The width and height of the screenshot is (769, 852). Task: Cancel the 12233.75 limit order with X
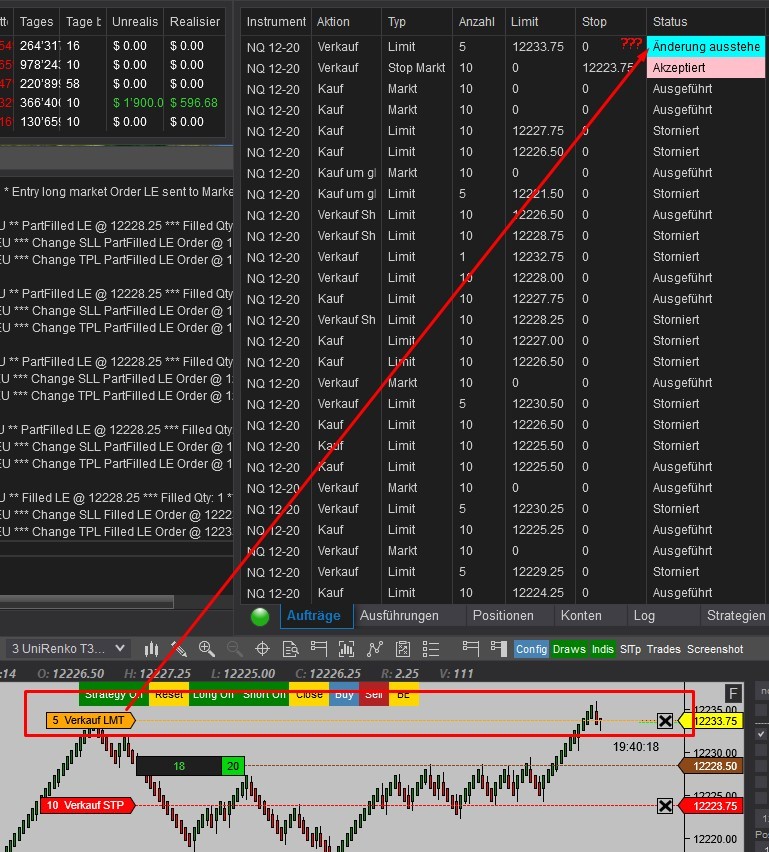[x=665, y=721]
